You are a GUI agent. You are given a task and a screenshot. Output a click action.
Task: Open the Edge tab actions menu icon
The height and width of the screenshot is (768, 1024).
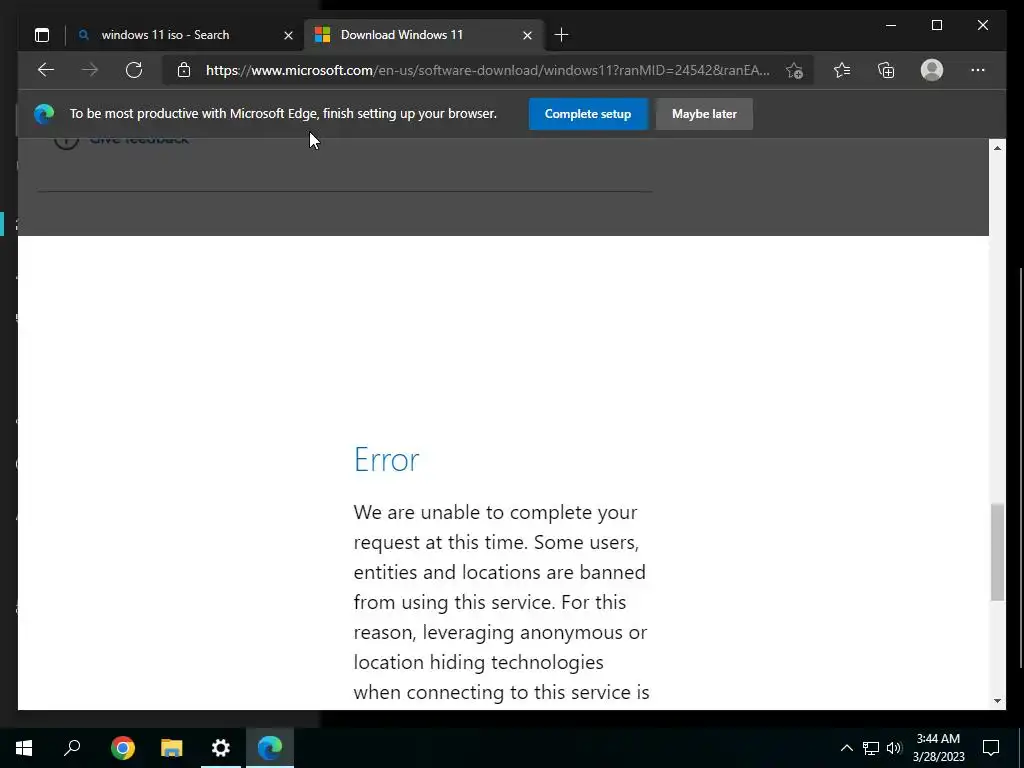pos(42,35)
